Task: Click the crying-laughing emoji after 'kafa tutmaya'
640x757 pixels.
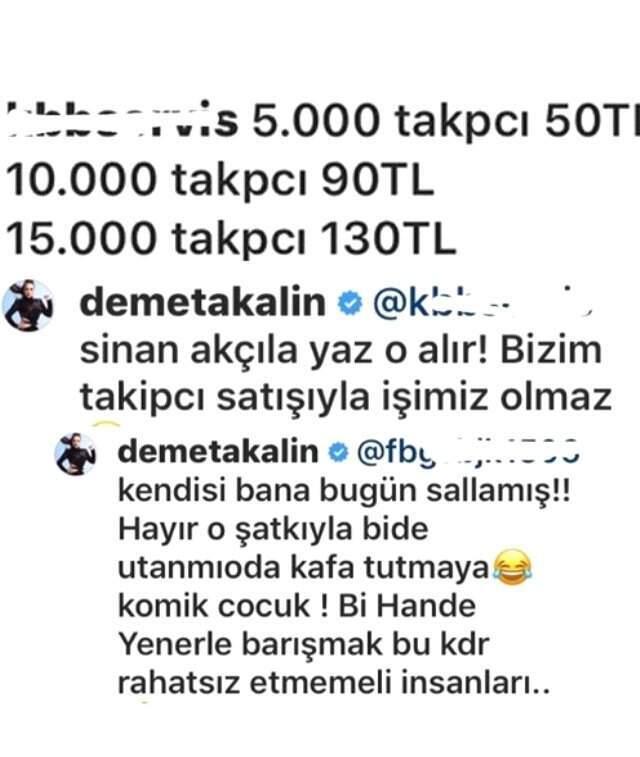Action: coord(512,567)
